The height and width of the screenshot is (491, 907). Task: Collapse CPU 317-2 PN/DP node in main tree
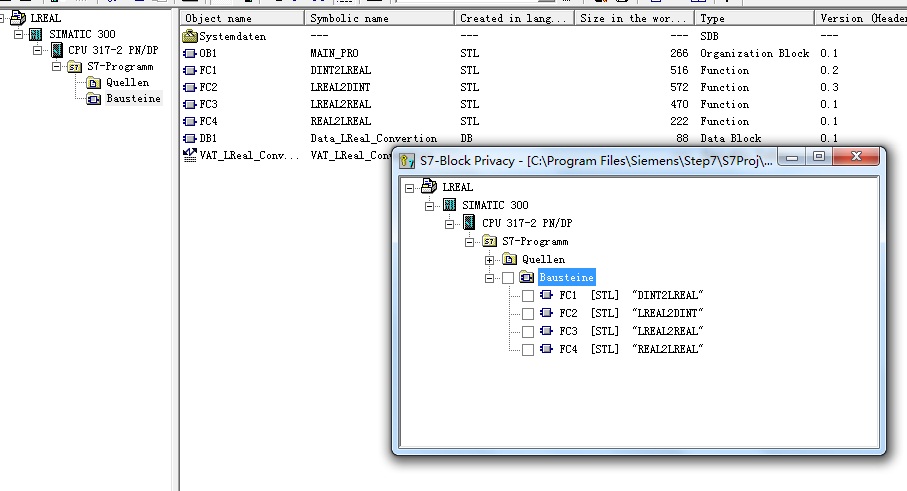(x=38, y=51)
